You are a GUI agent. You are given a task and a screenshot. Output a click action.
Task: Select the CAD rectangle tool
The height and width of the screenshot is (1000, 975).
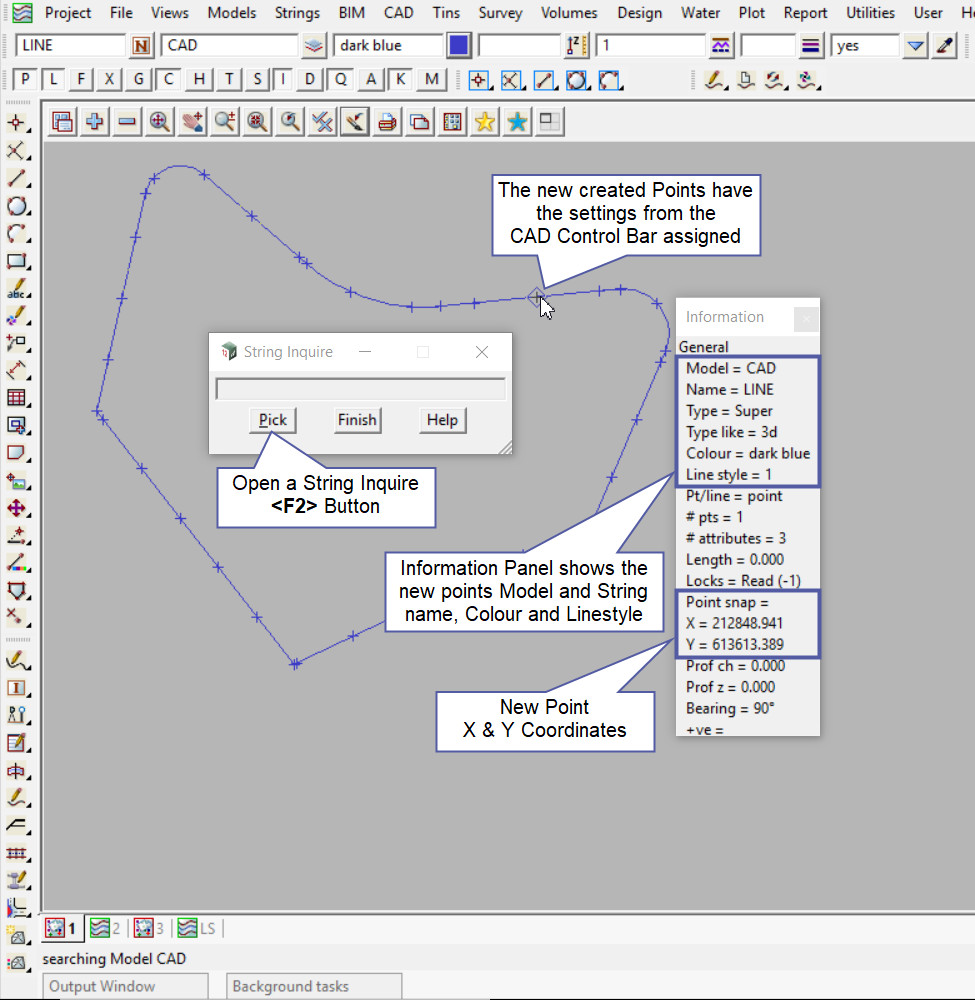point(16,262)
